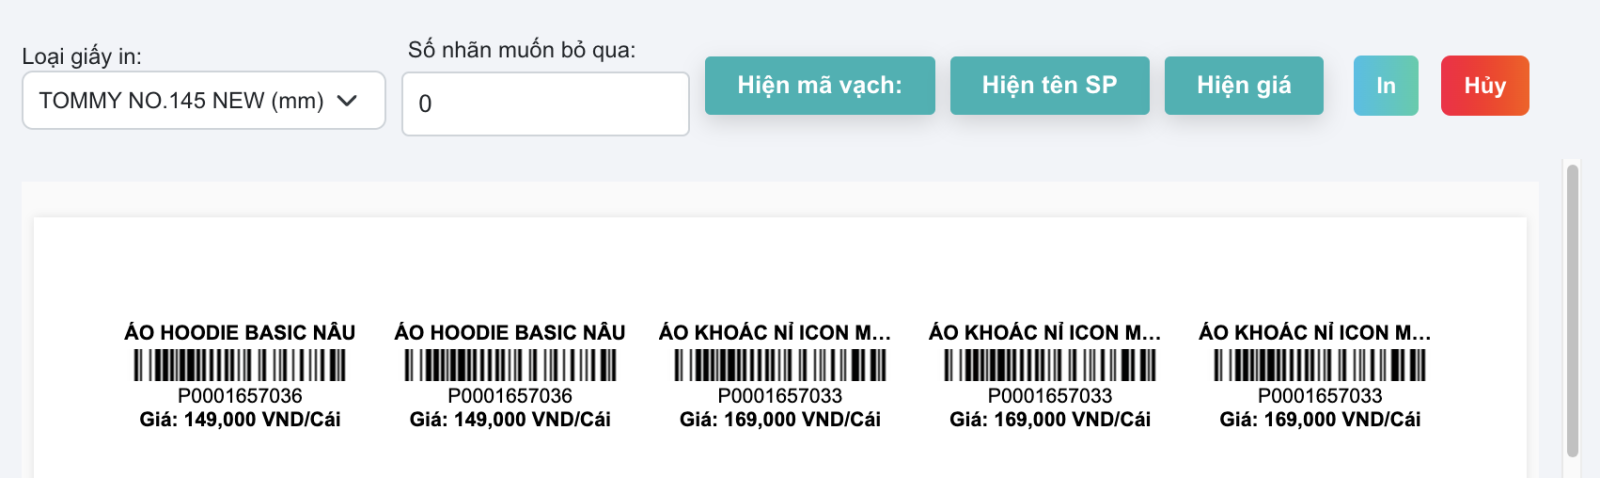The image size is (1600, 478).
Task: Select the first ÁO HOODIE BASIC NÂU barcode image
Action: [240, 365]
